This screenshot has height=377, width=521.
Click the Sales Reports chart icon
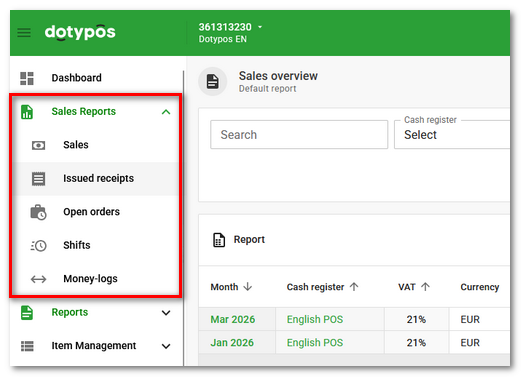pyautogui.click(x=27, y=112)
